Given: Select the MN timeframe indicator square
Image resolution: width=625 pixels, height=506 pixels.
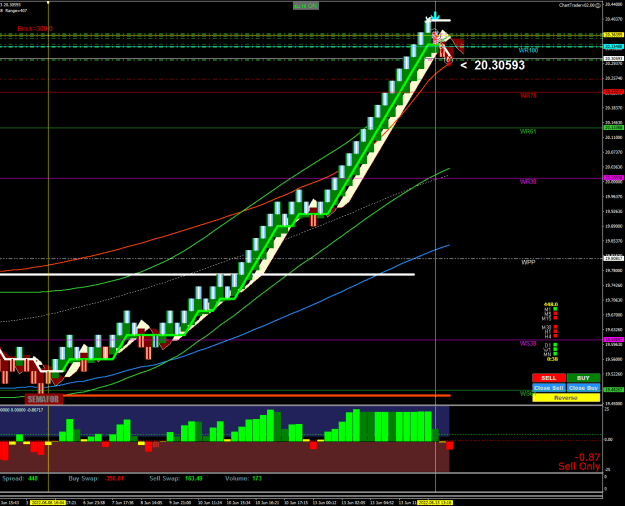Looking at the screenshot, I should click(x=555, y=354).
